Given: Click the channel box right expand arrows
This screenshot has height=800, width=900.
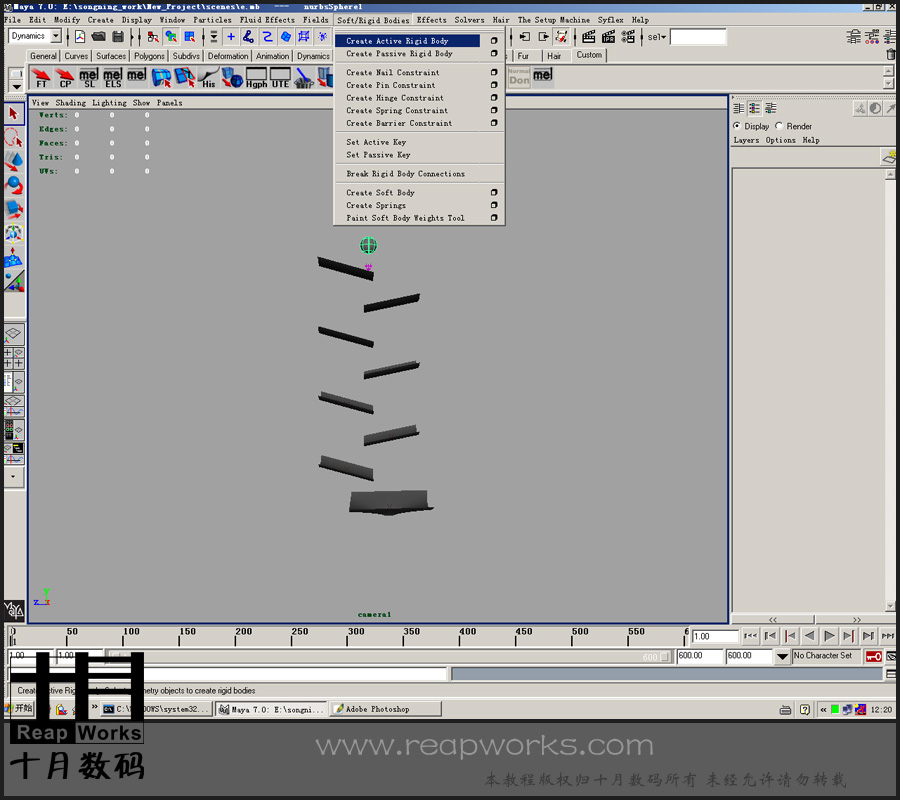Looking at the screenshot, I should point(856,620).
